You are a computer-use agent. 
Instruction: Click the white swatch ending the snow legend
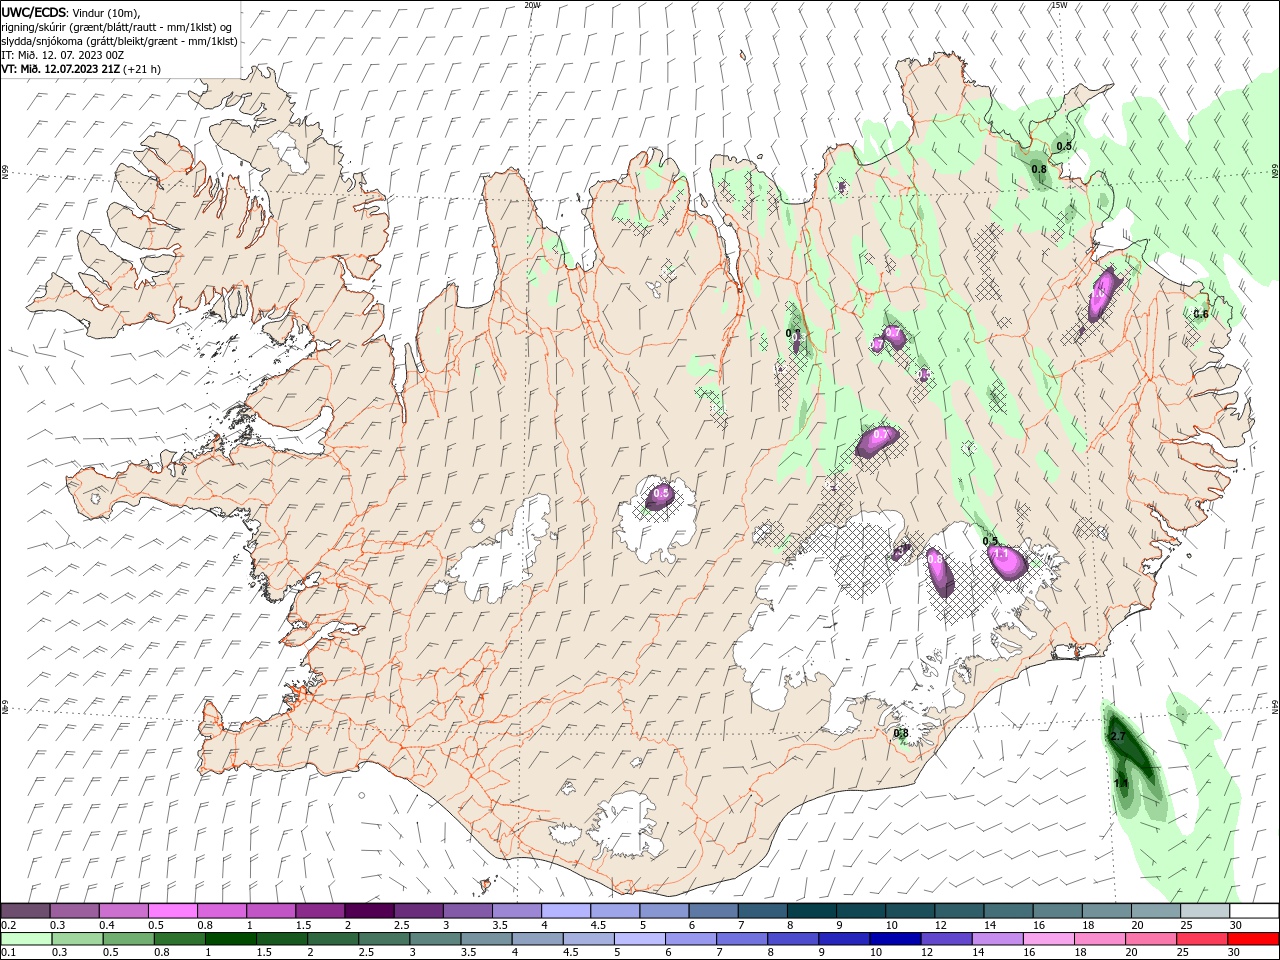(1253, 911)
